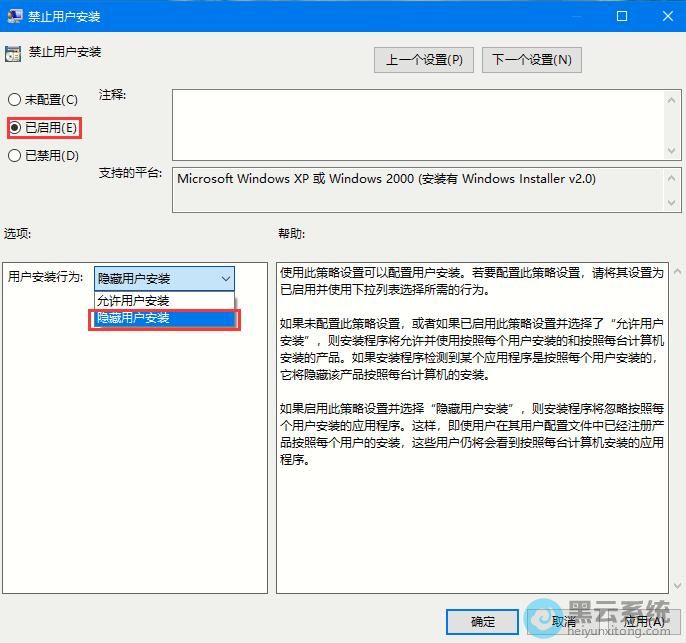Minimize the 禁止用户安装 window
The width and height of the screenshot is (686, 643).
(x=577, y=17)
